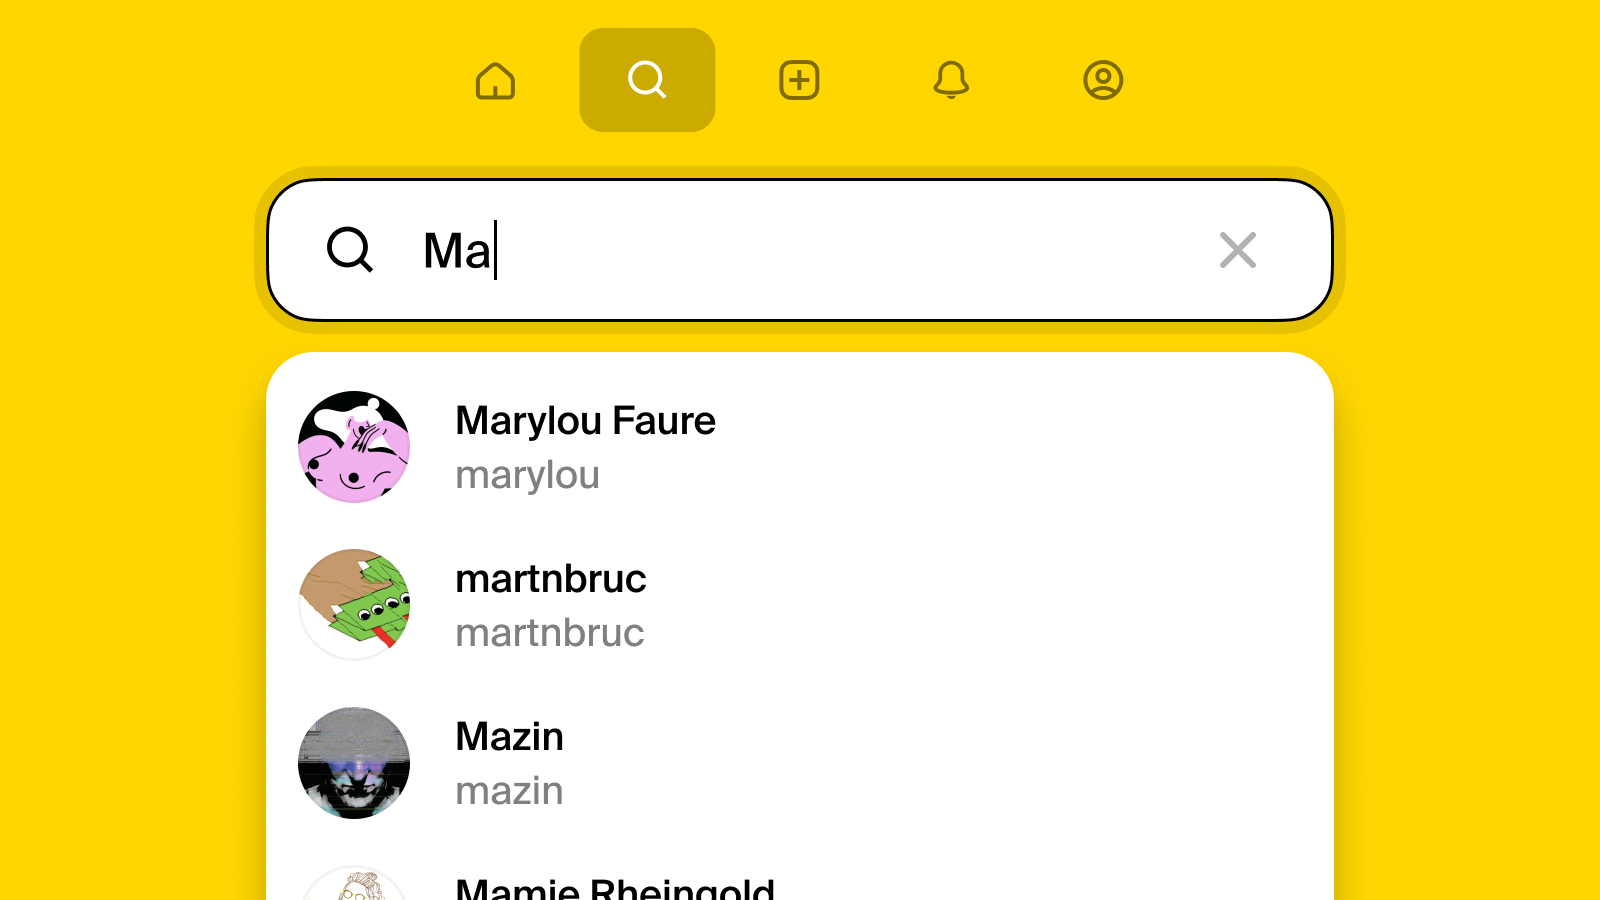Select the Marylou Faure result name
This screenshot has height=900, width=1600.
coord(585,421)
